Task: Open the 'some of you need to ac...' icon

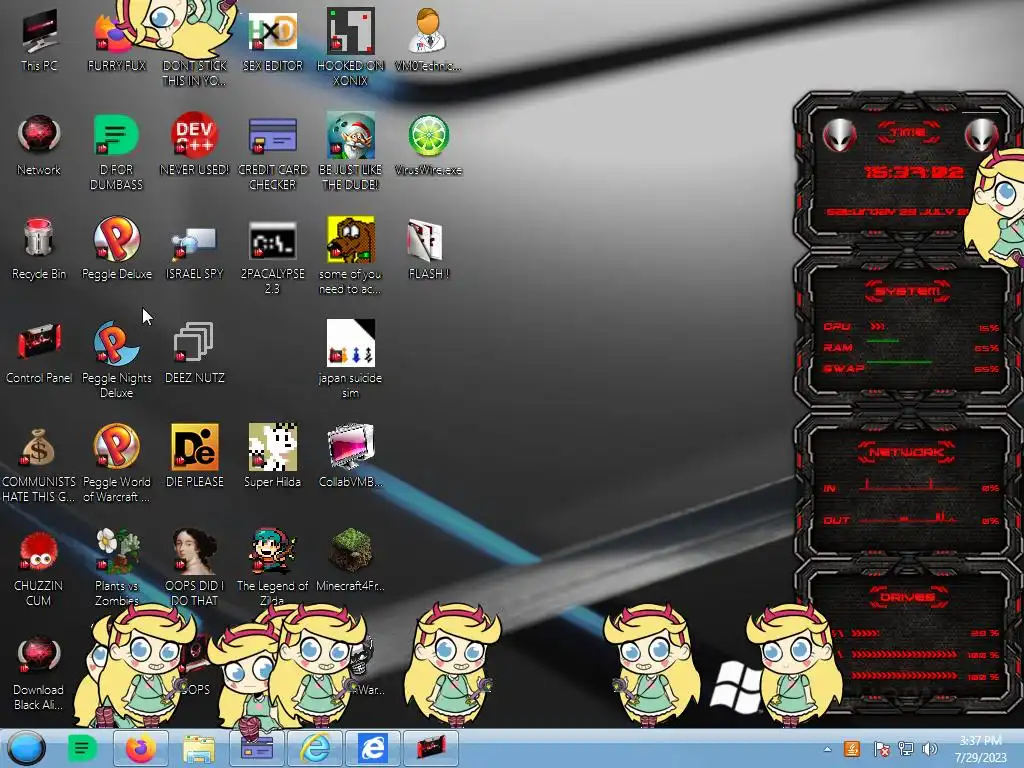Action: tap(351, 239)
